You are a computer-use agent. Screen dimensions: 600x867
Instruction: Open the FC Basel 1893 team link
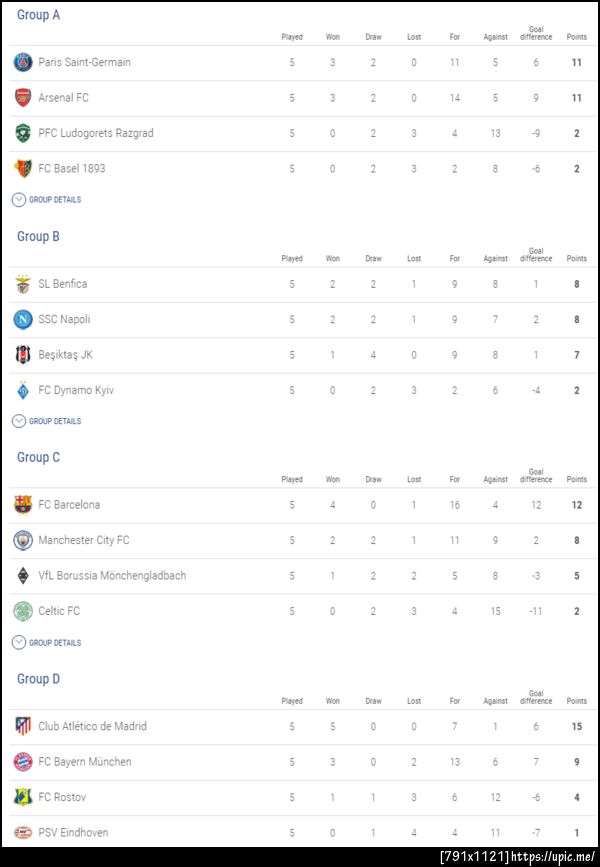(x=71, y=169)
